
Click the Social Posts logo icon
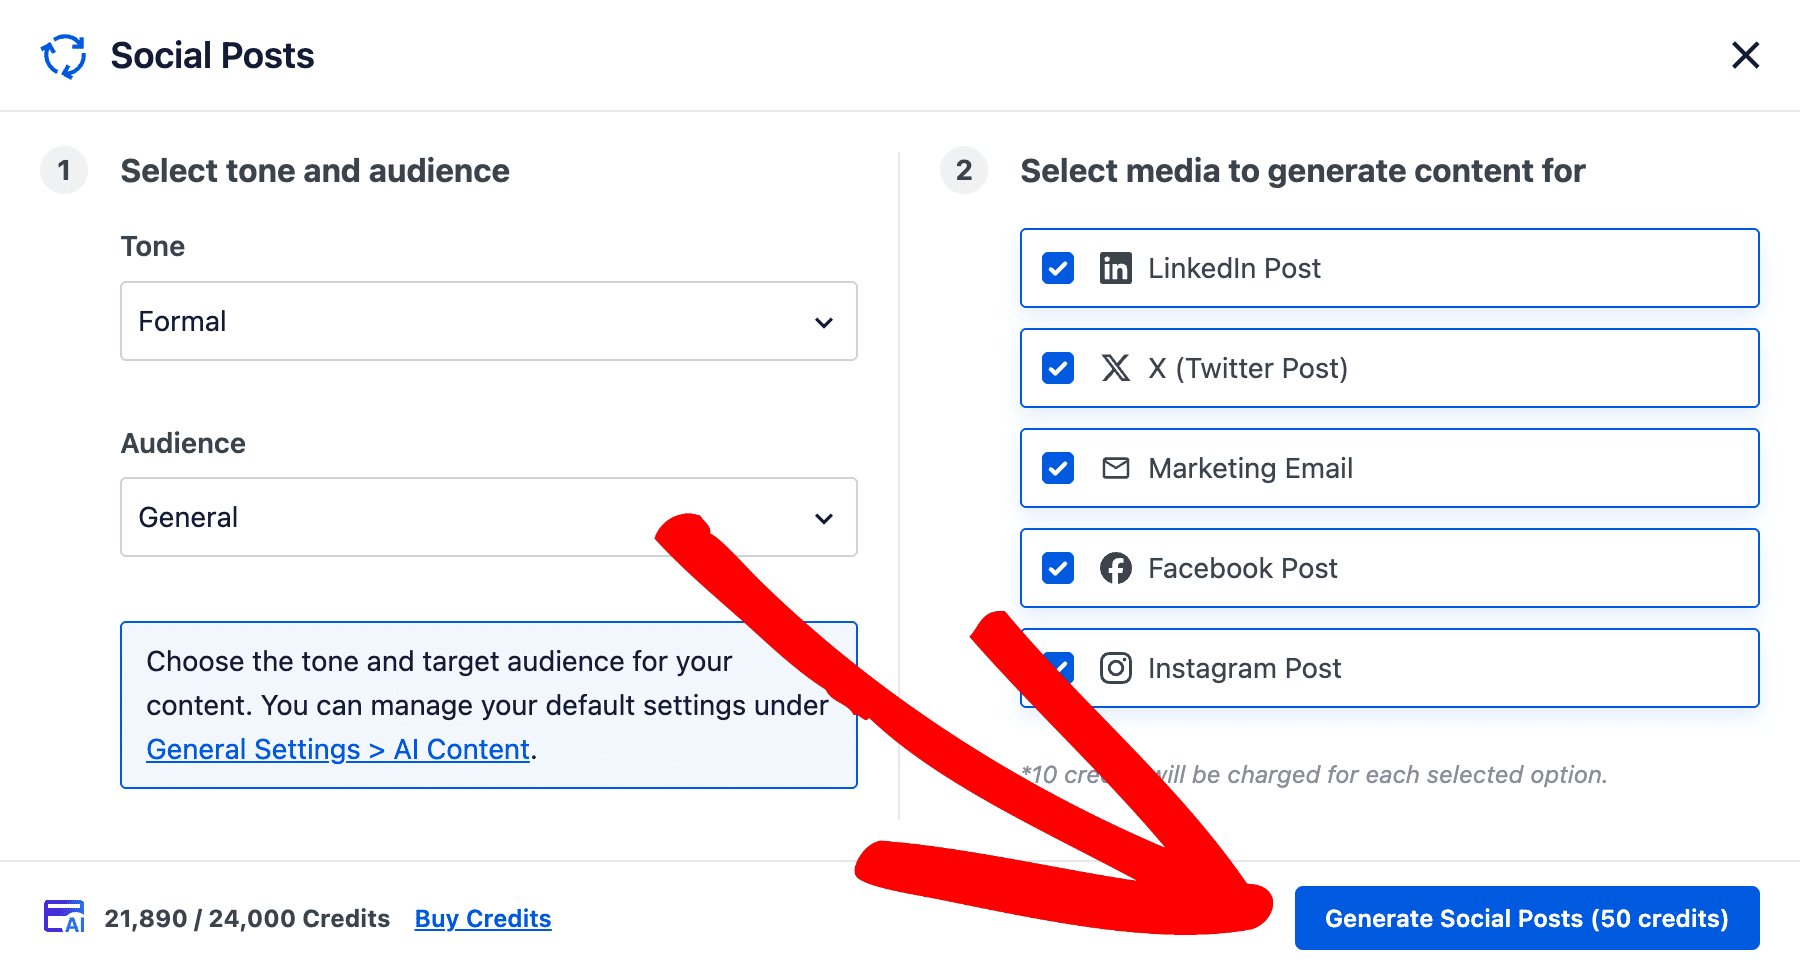click(x=64, y=56)
